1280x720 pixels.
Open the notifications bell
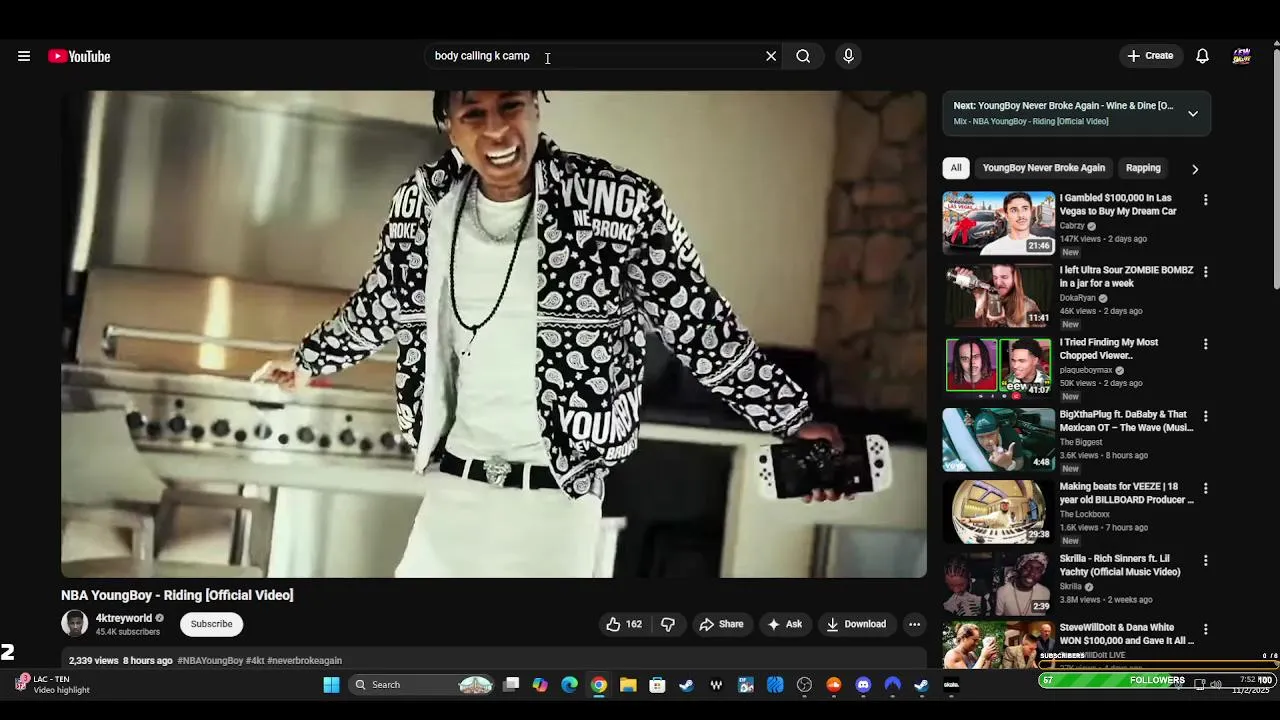1202,56
